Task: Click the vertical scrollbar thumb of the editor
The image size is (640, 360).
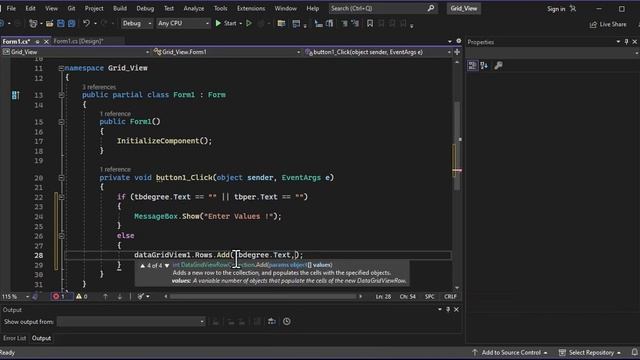Action: click(457, 146)
